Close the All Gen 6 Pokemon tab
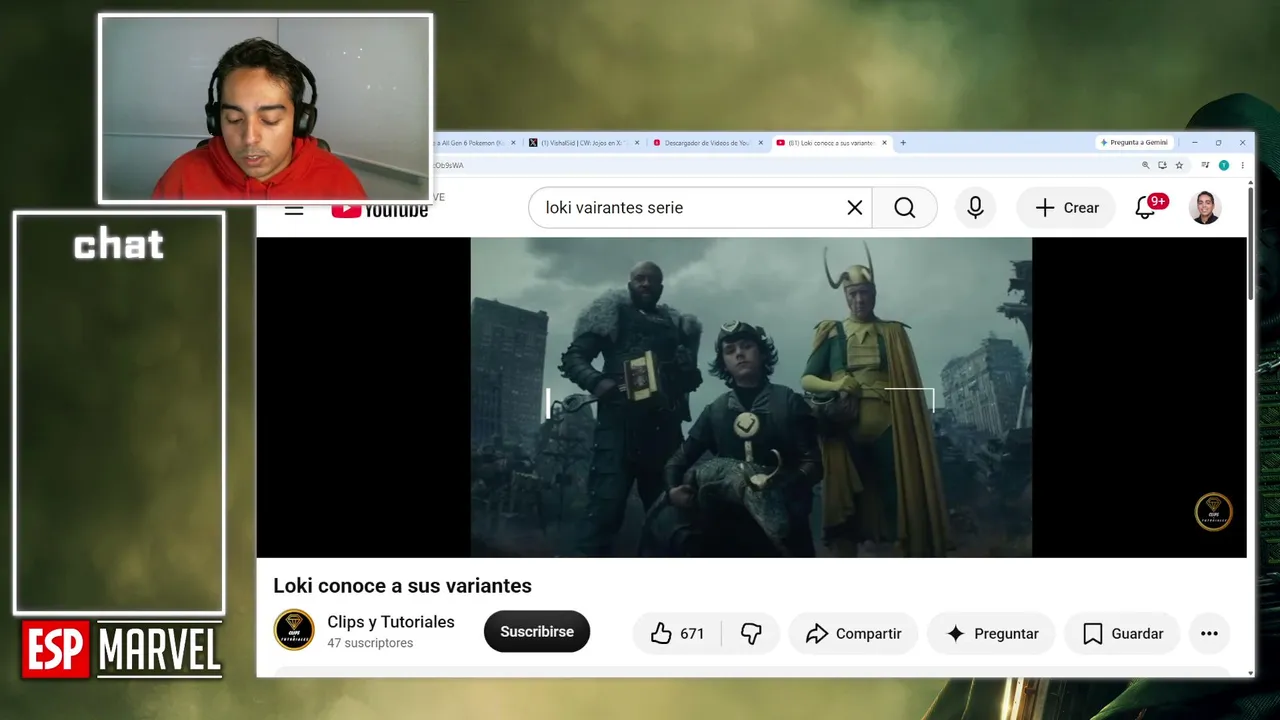This screenshot has height=720, width=1280. tap(514, 143)
